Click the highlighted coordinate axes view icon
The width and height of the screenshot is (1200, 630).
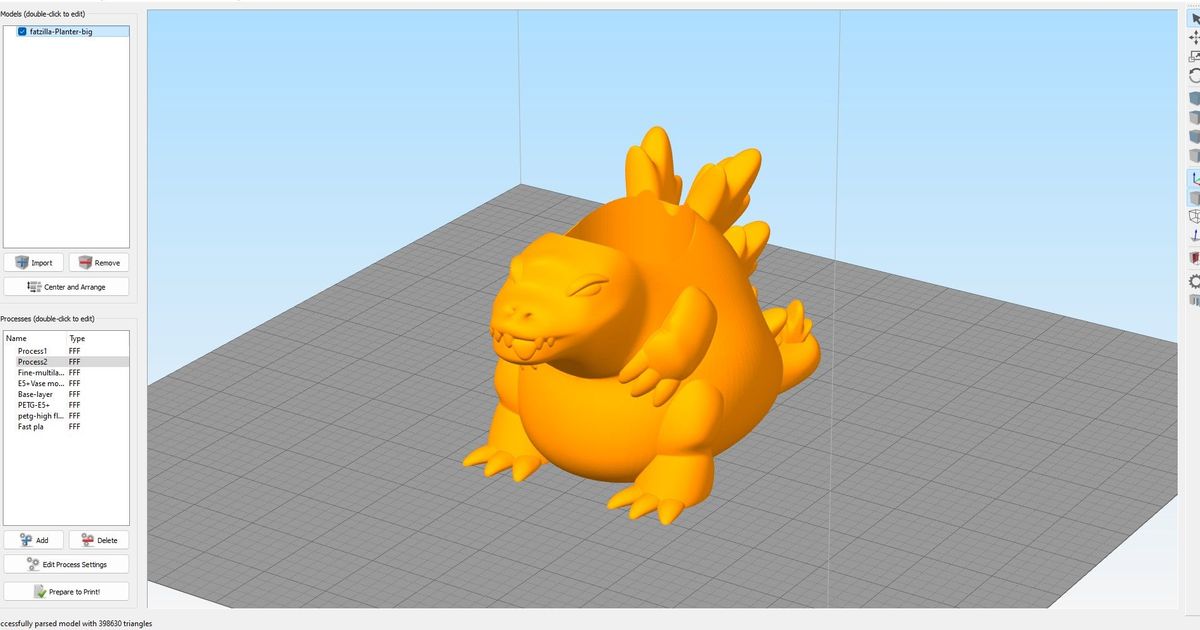[1193, 178]
